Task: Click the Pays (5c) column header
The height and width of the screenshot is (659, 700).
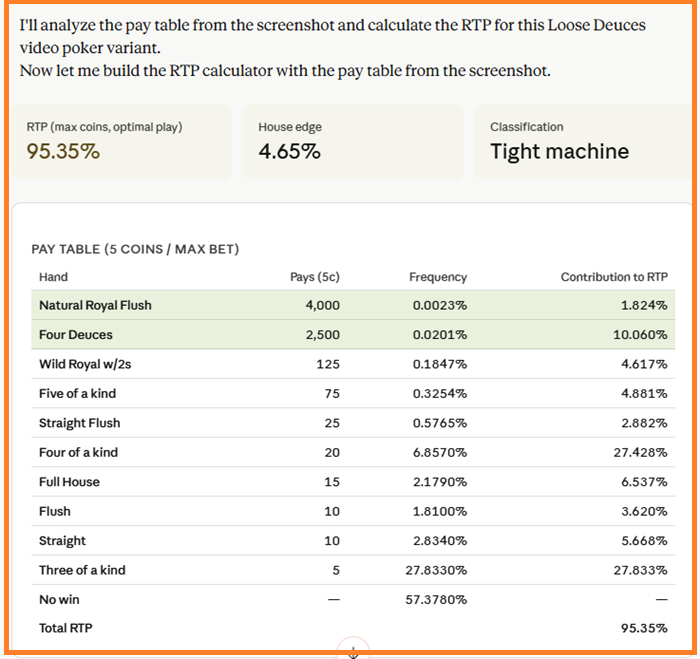Action: pyautogui.click(x=314, y=277)
